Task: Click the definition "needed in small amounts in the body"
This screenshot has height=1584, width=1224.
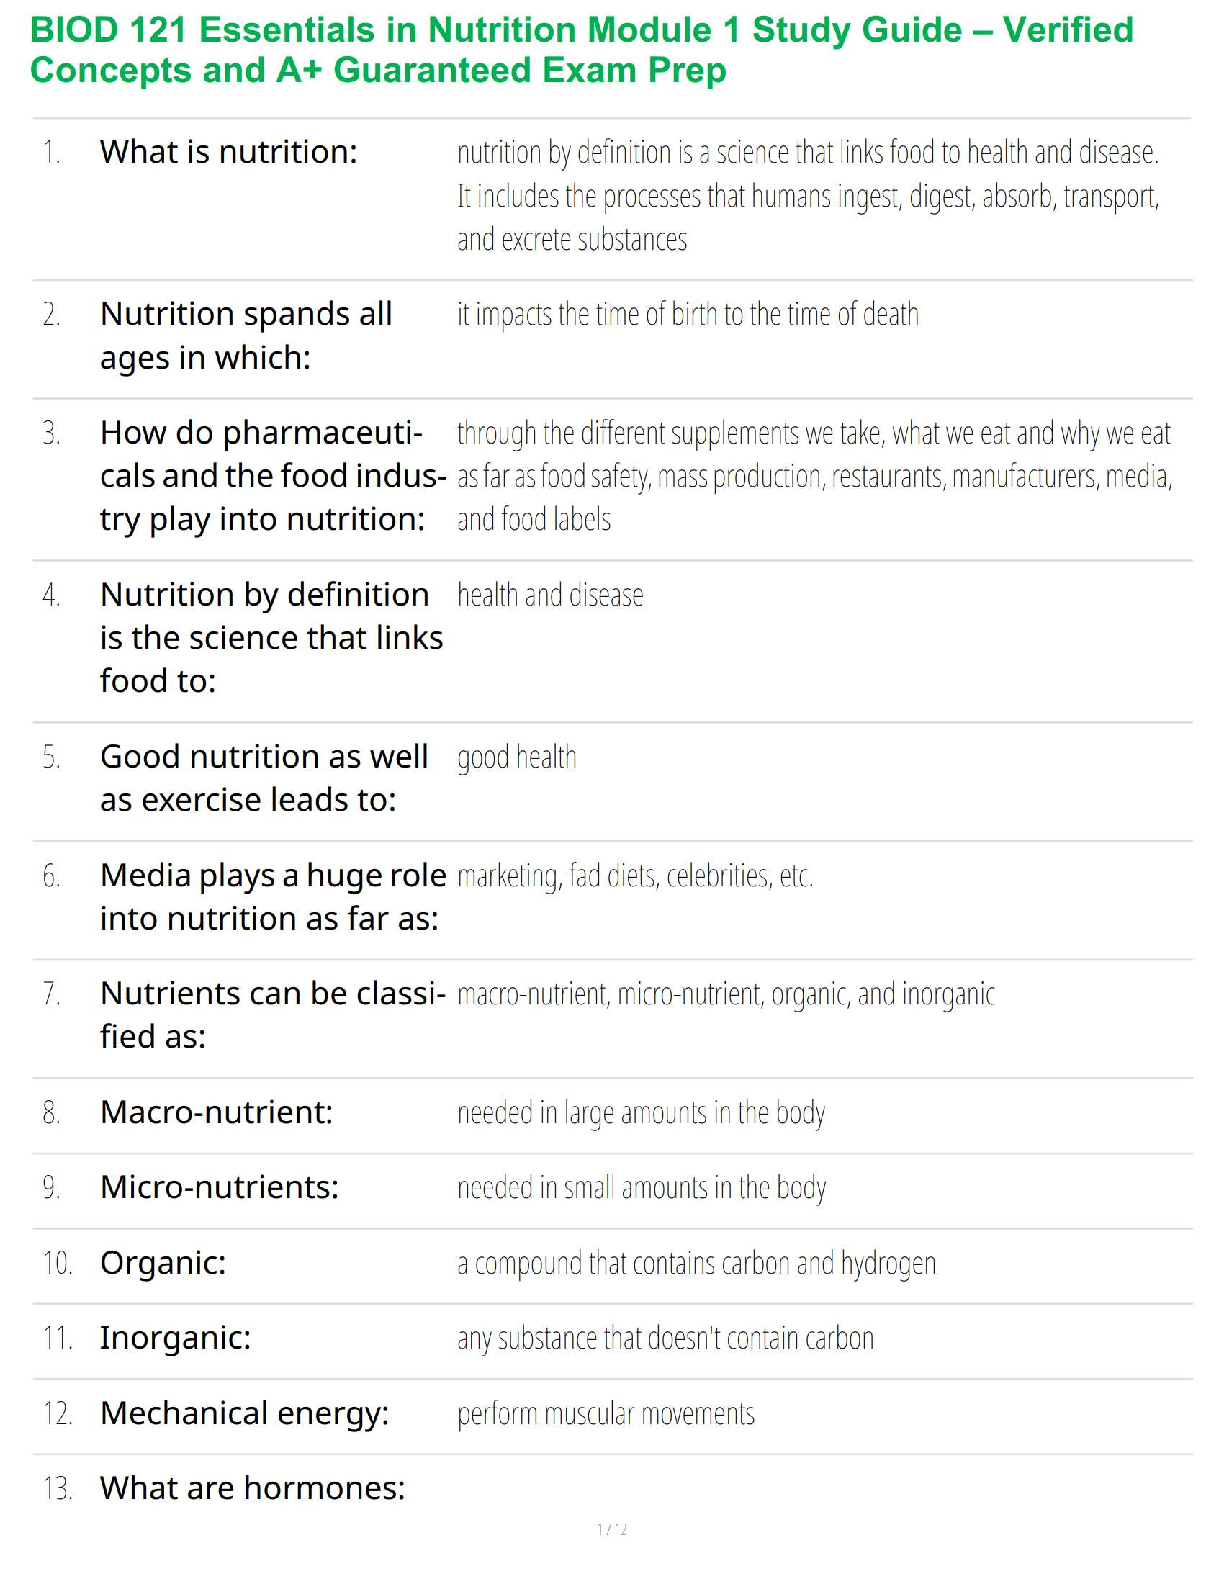Action: [641, 1188]
